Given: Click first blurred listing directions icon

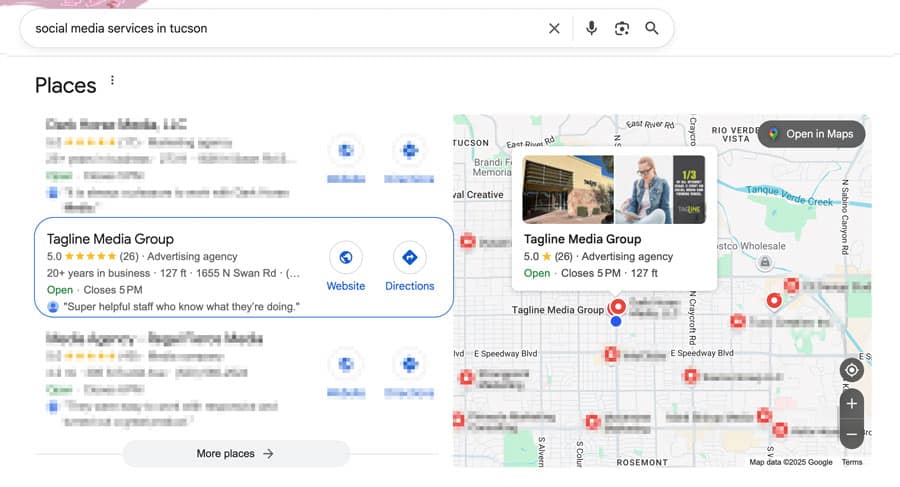Looking at the screenshot, I should coord(409,150).
